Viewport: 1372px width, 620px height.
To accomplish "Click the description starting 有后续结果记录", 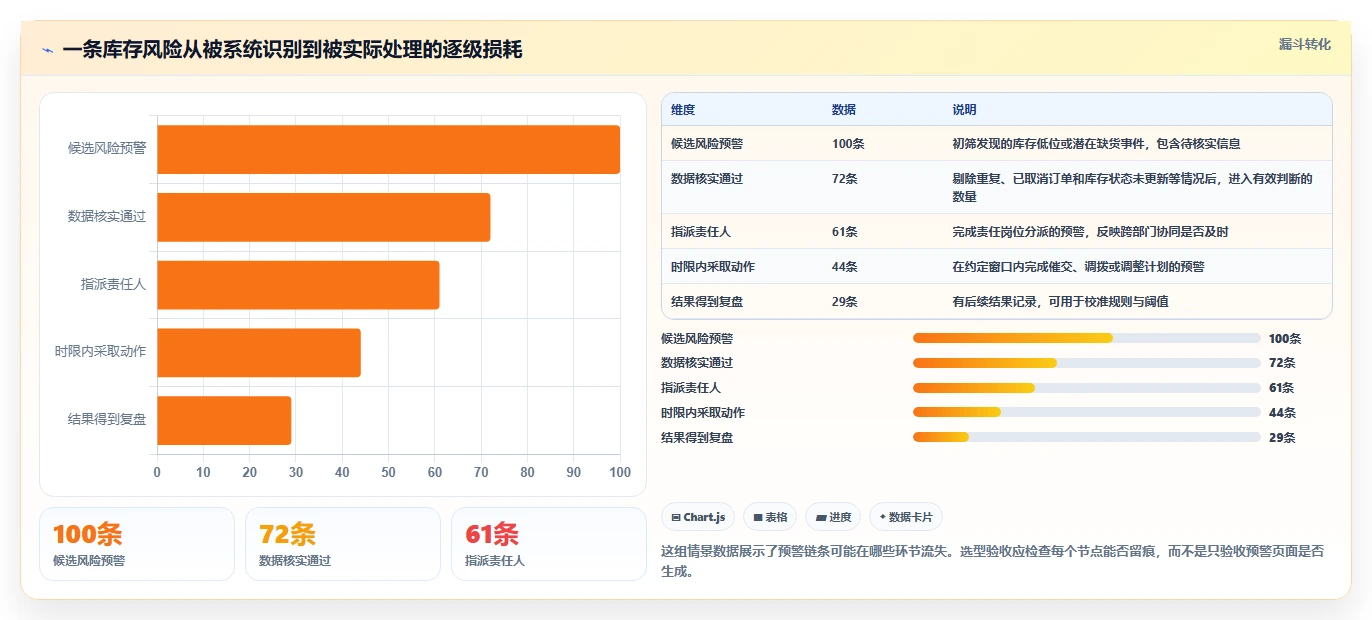I will pos(1060,302).
